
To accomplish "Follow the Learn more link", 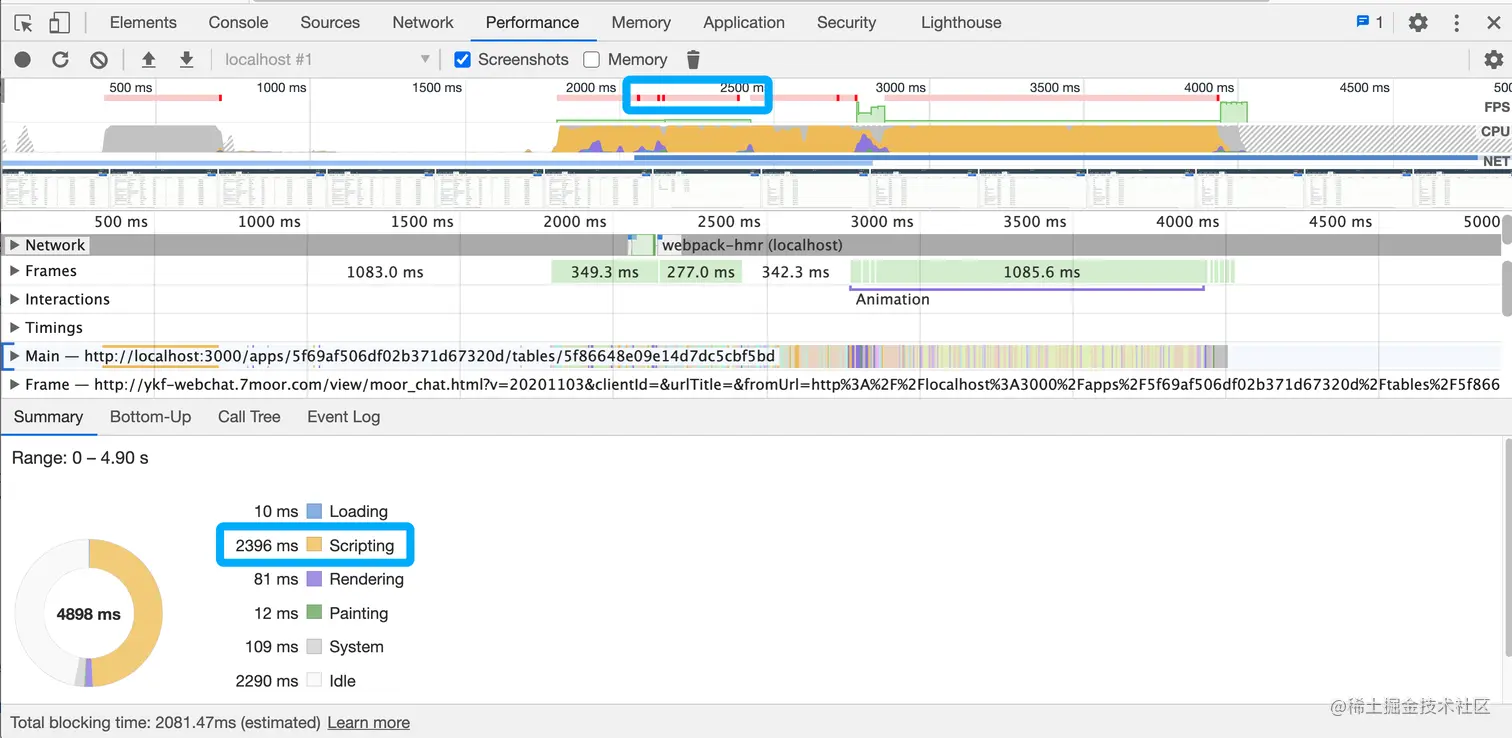I will [368, 722].
